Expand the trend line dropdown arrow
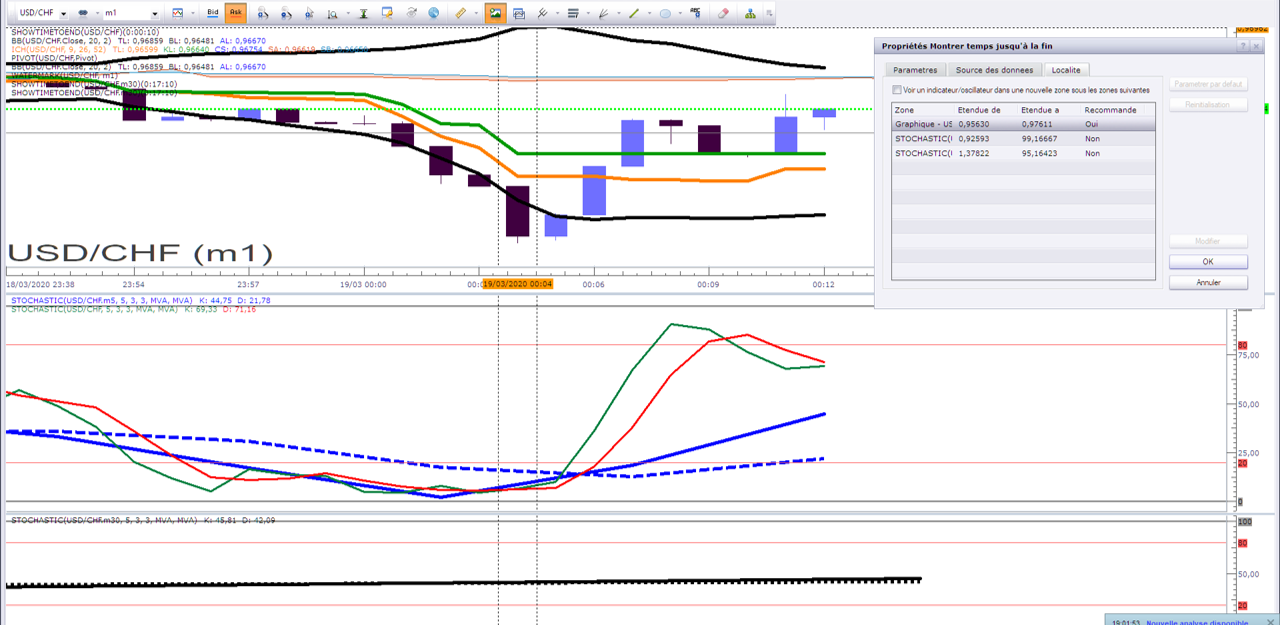The height and width of the screenshot is (625, 1280). pyautogui.click(x=650, y=13)
